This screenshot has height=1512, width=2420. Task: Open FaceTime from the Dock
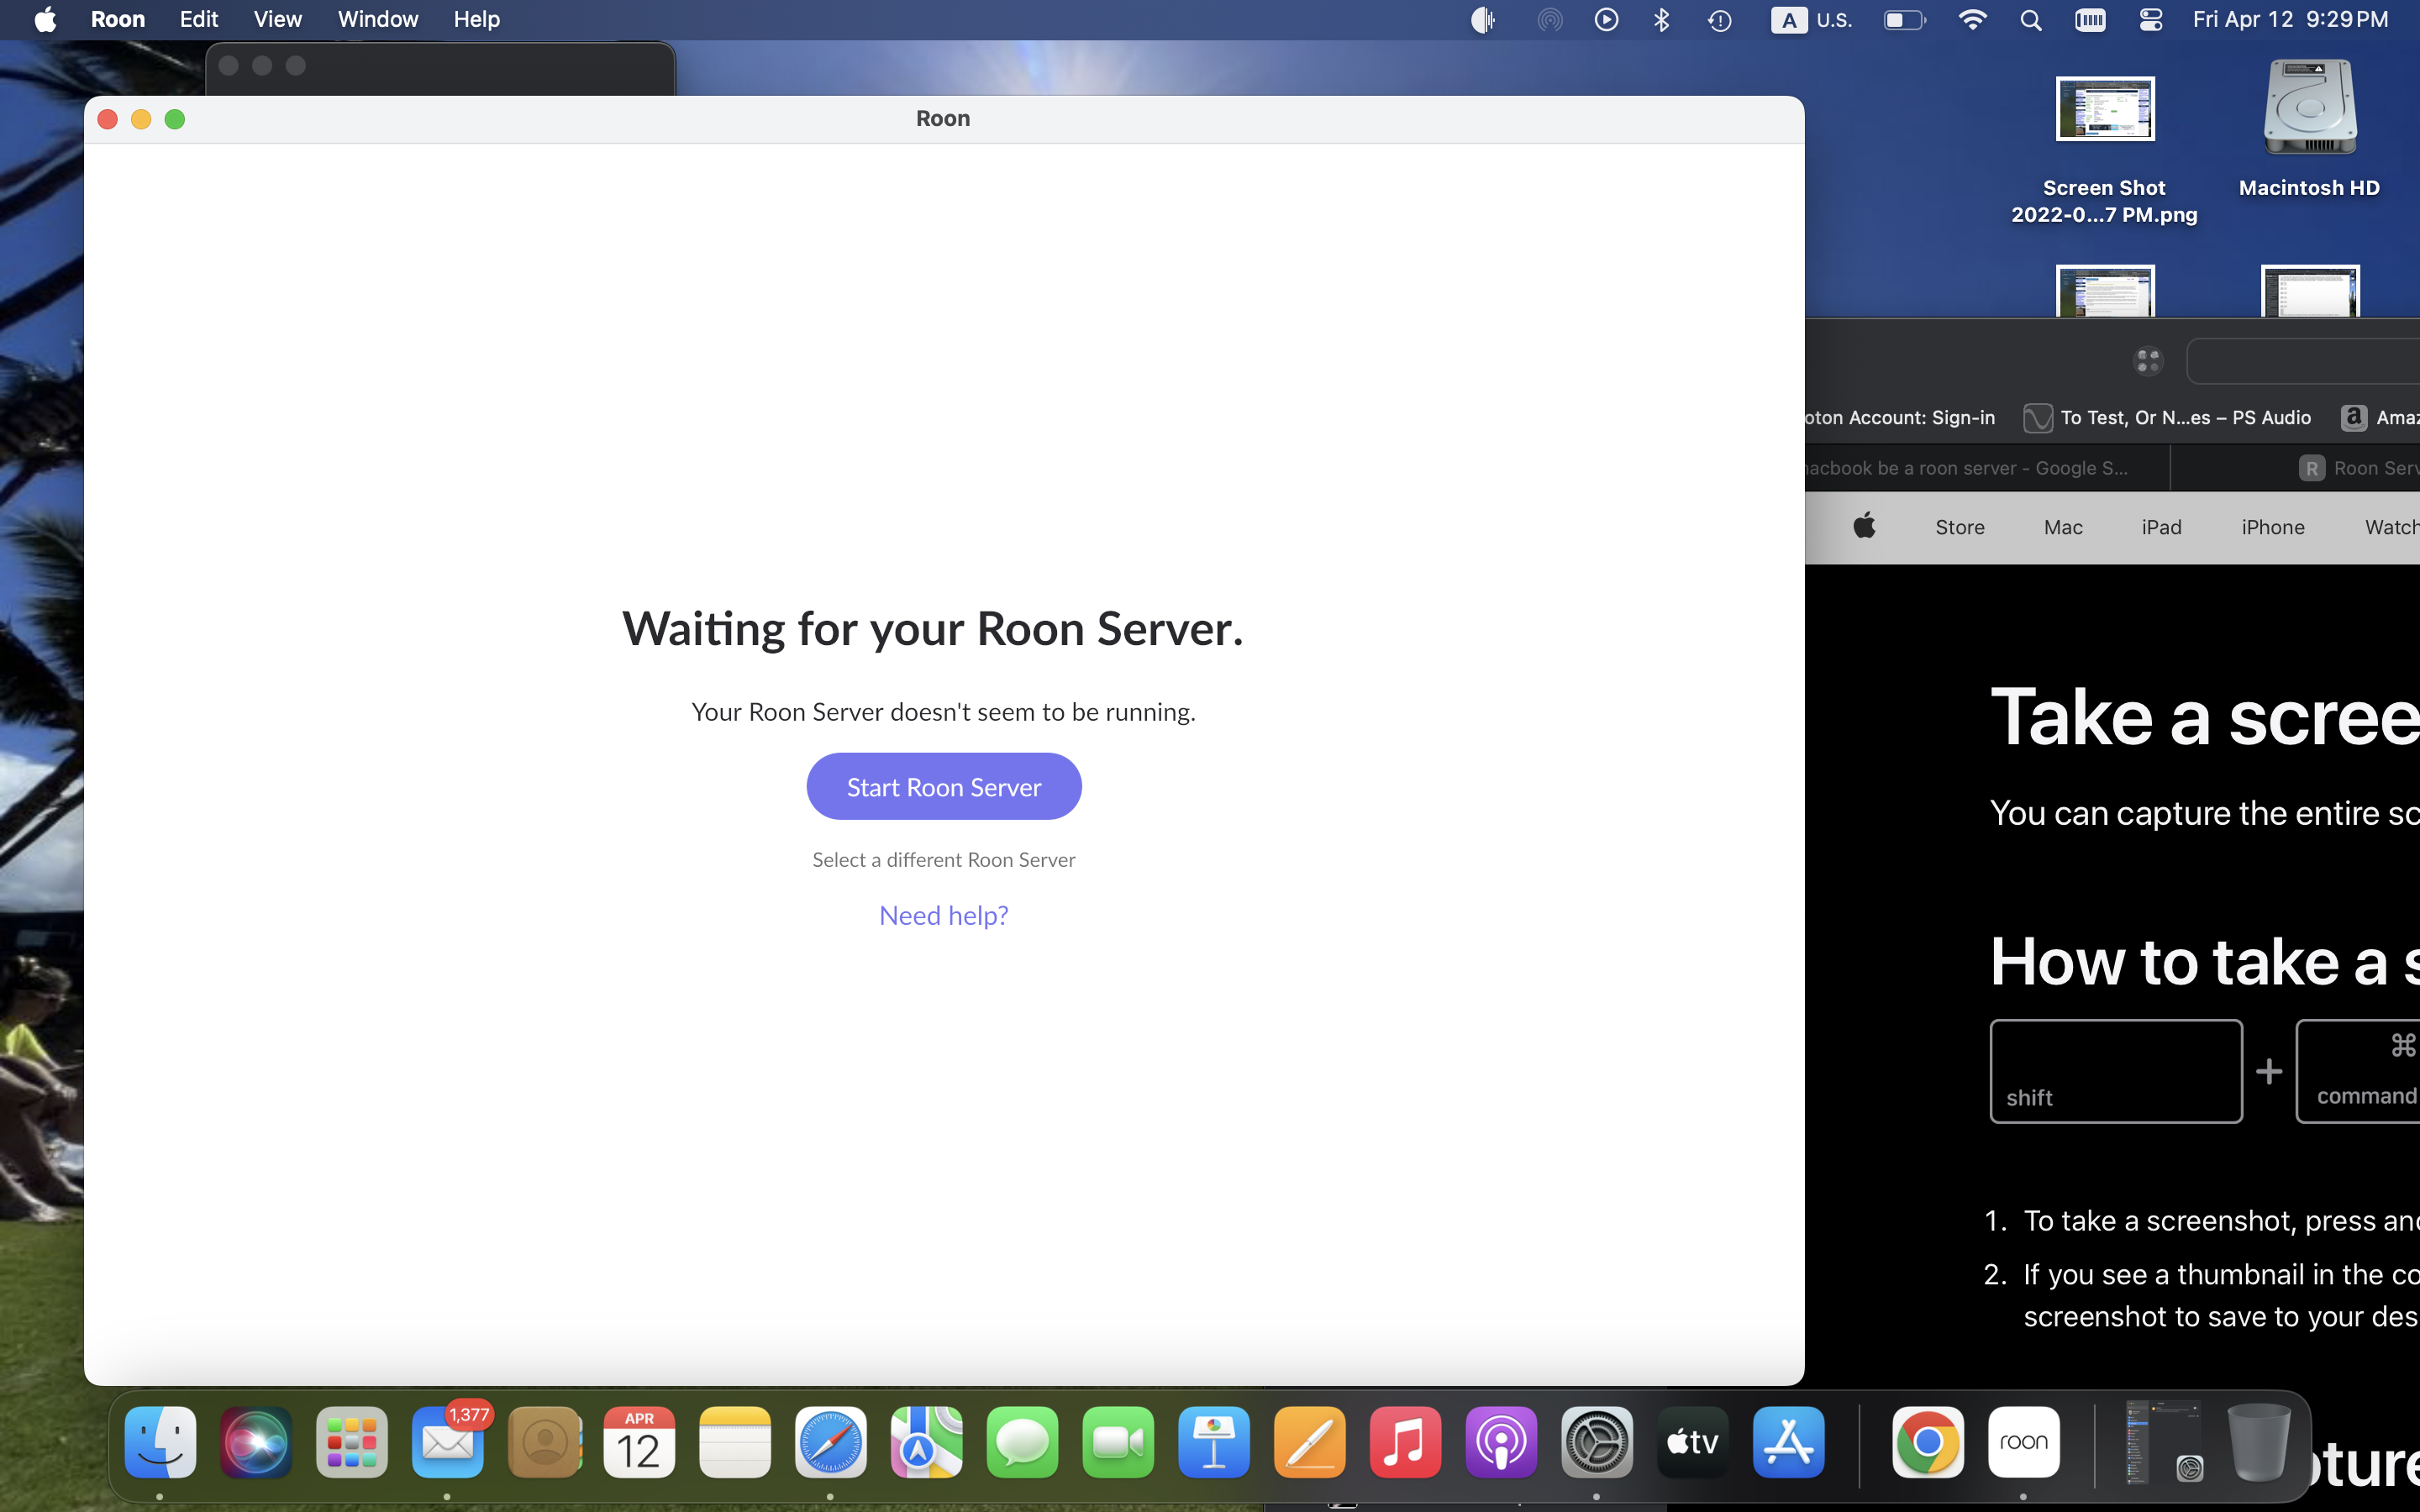[1118, 1442]
